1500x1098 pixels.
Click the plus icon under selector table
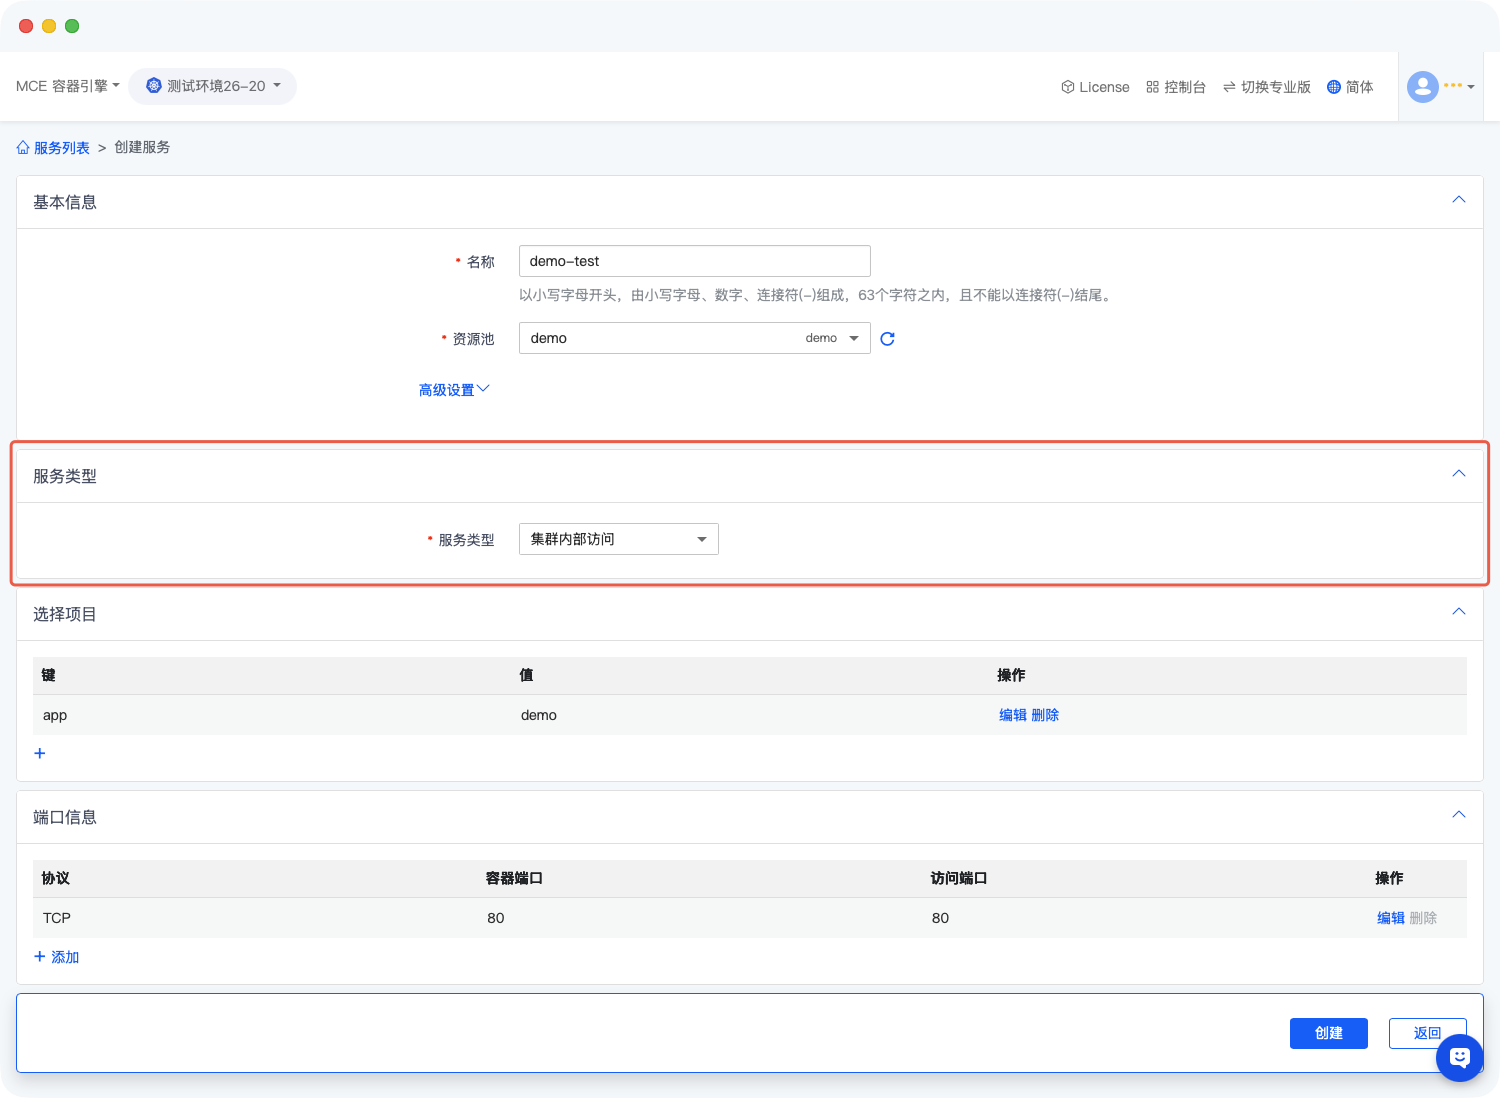click(40, 753)
